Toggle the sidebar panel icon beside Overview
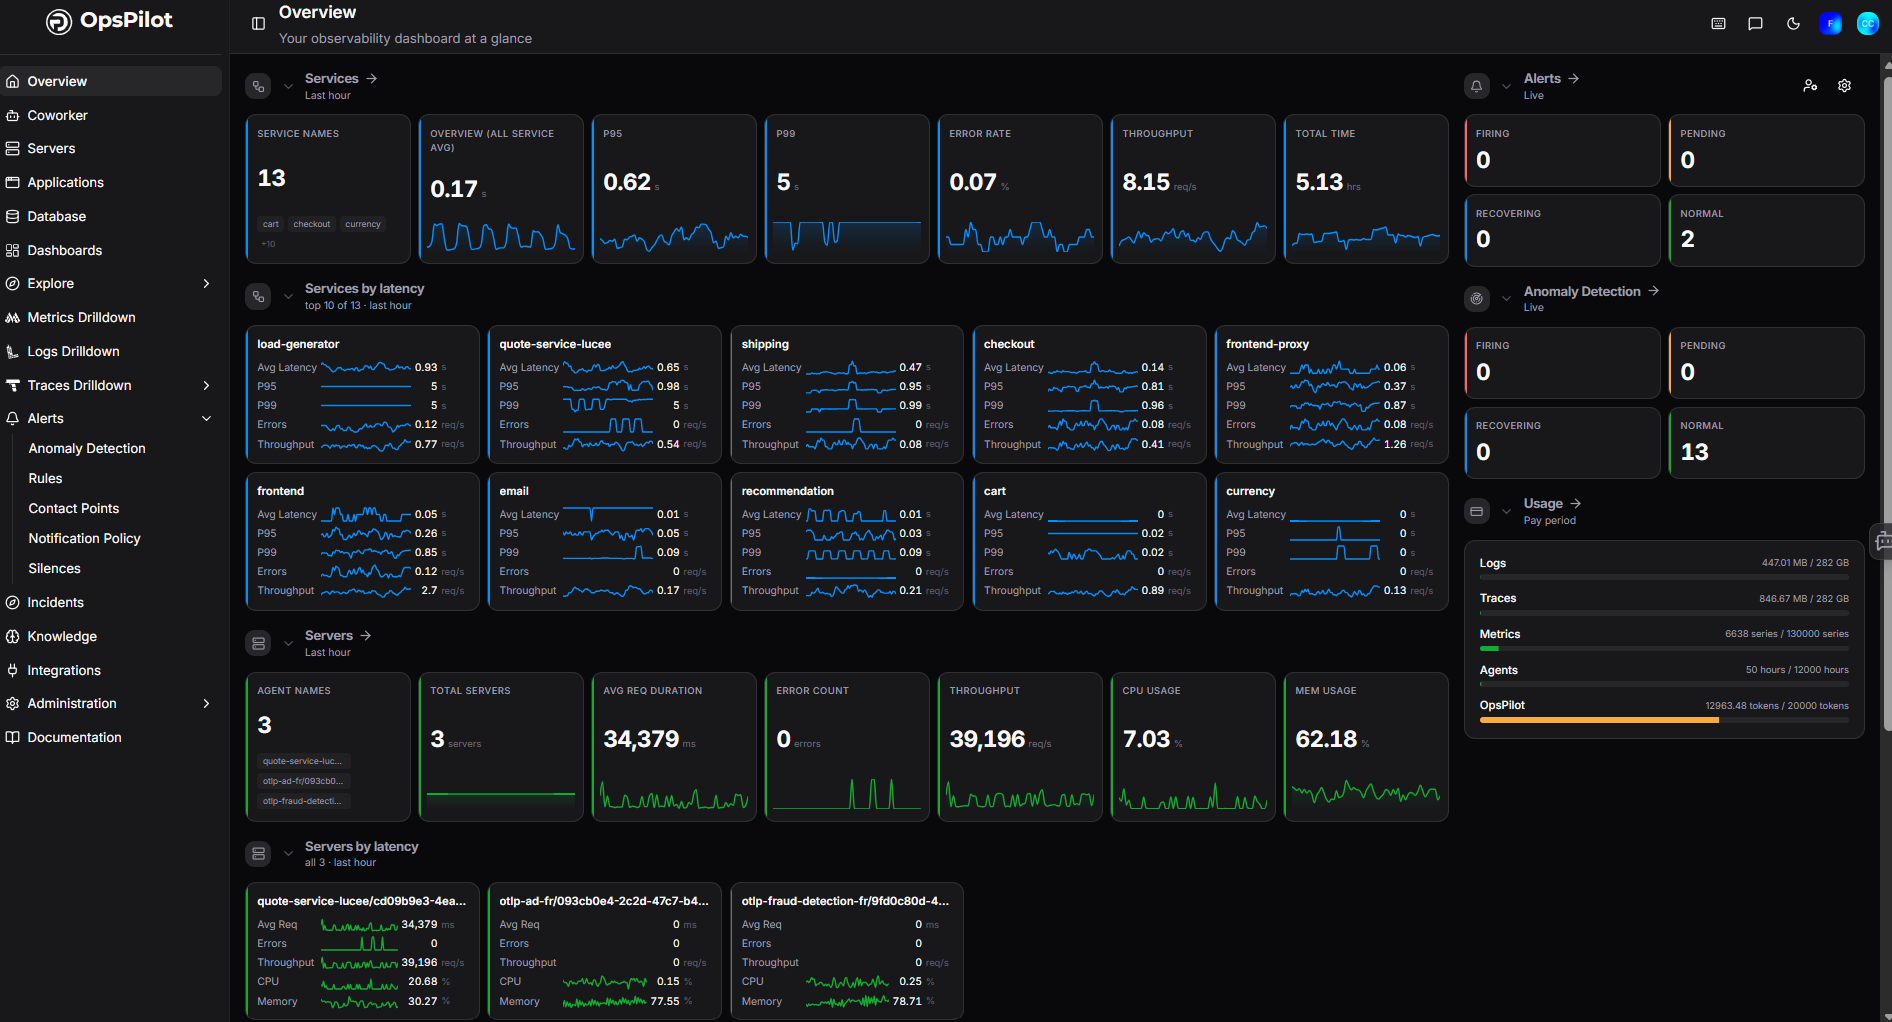Viewport: 1892px width, 1022px height. 258,24
